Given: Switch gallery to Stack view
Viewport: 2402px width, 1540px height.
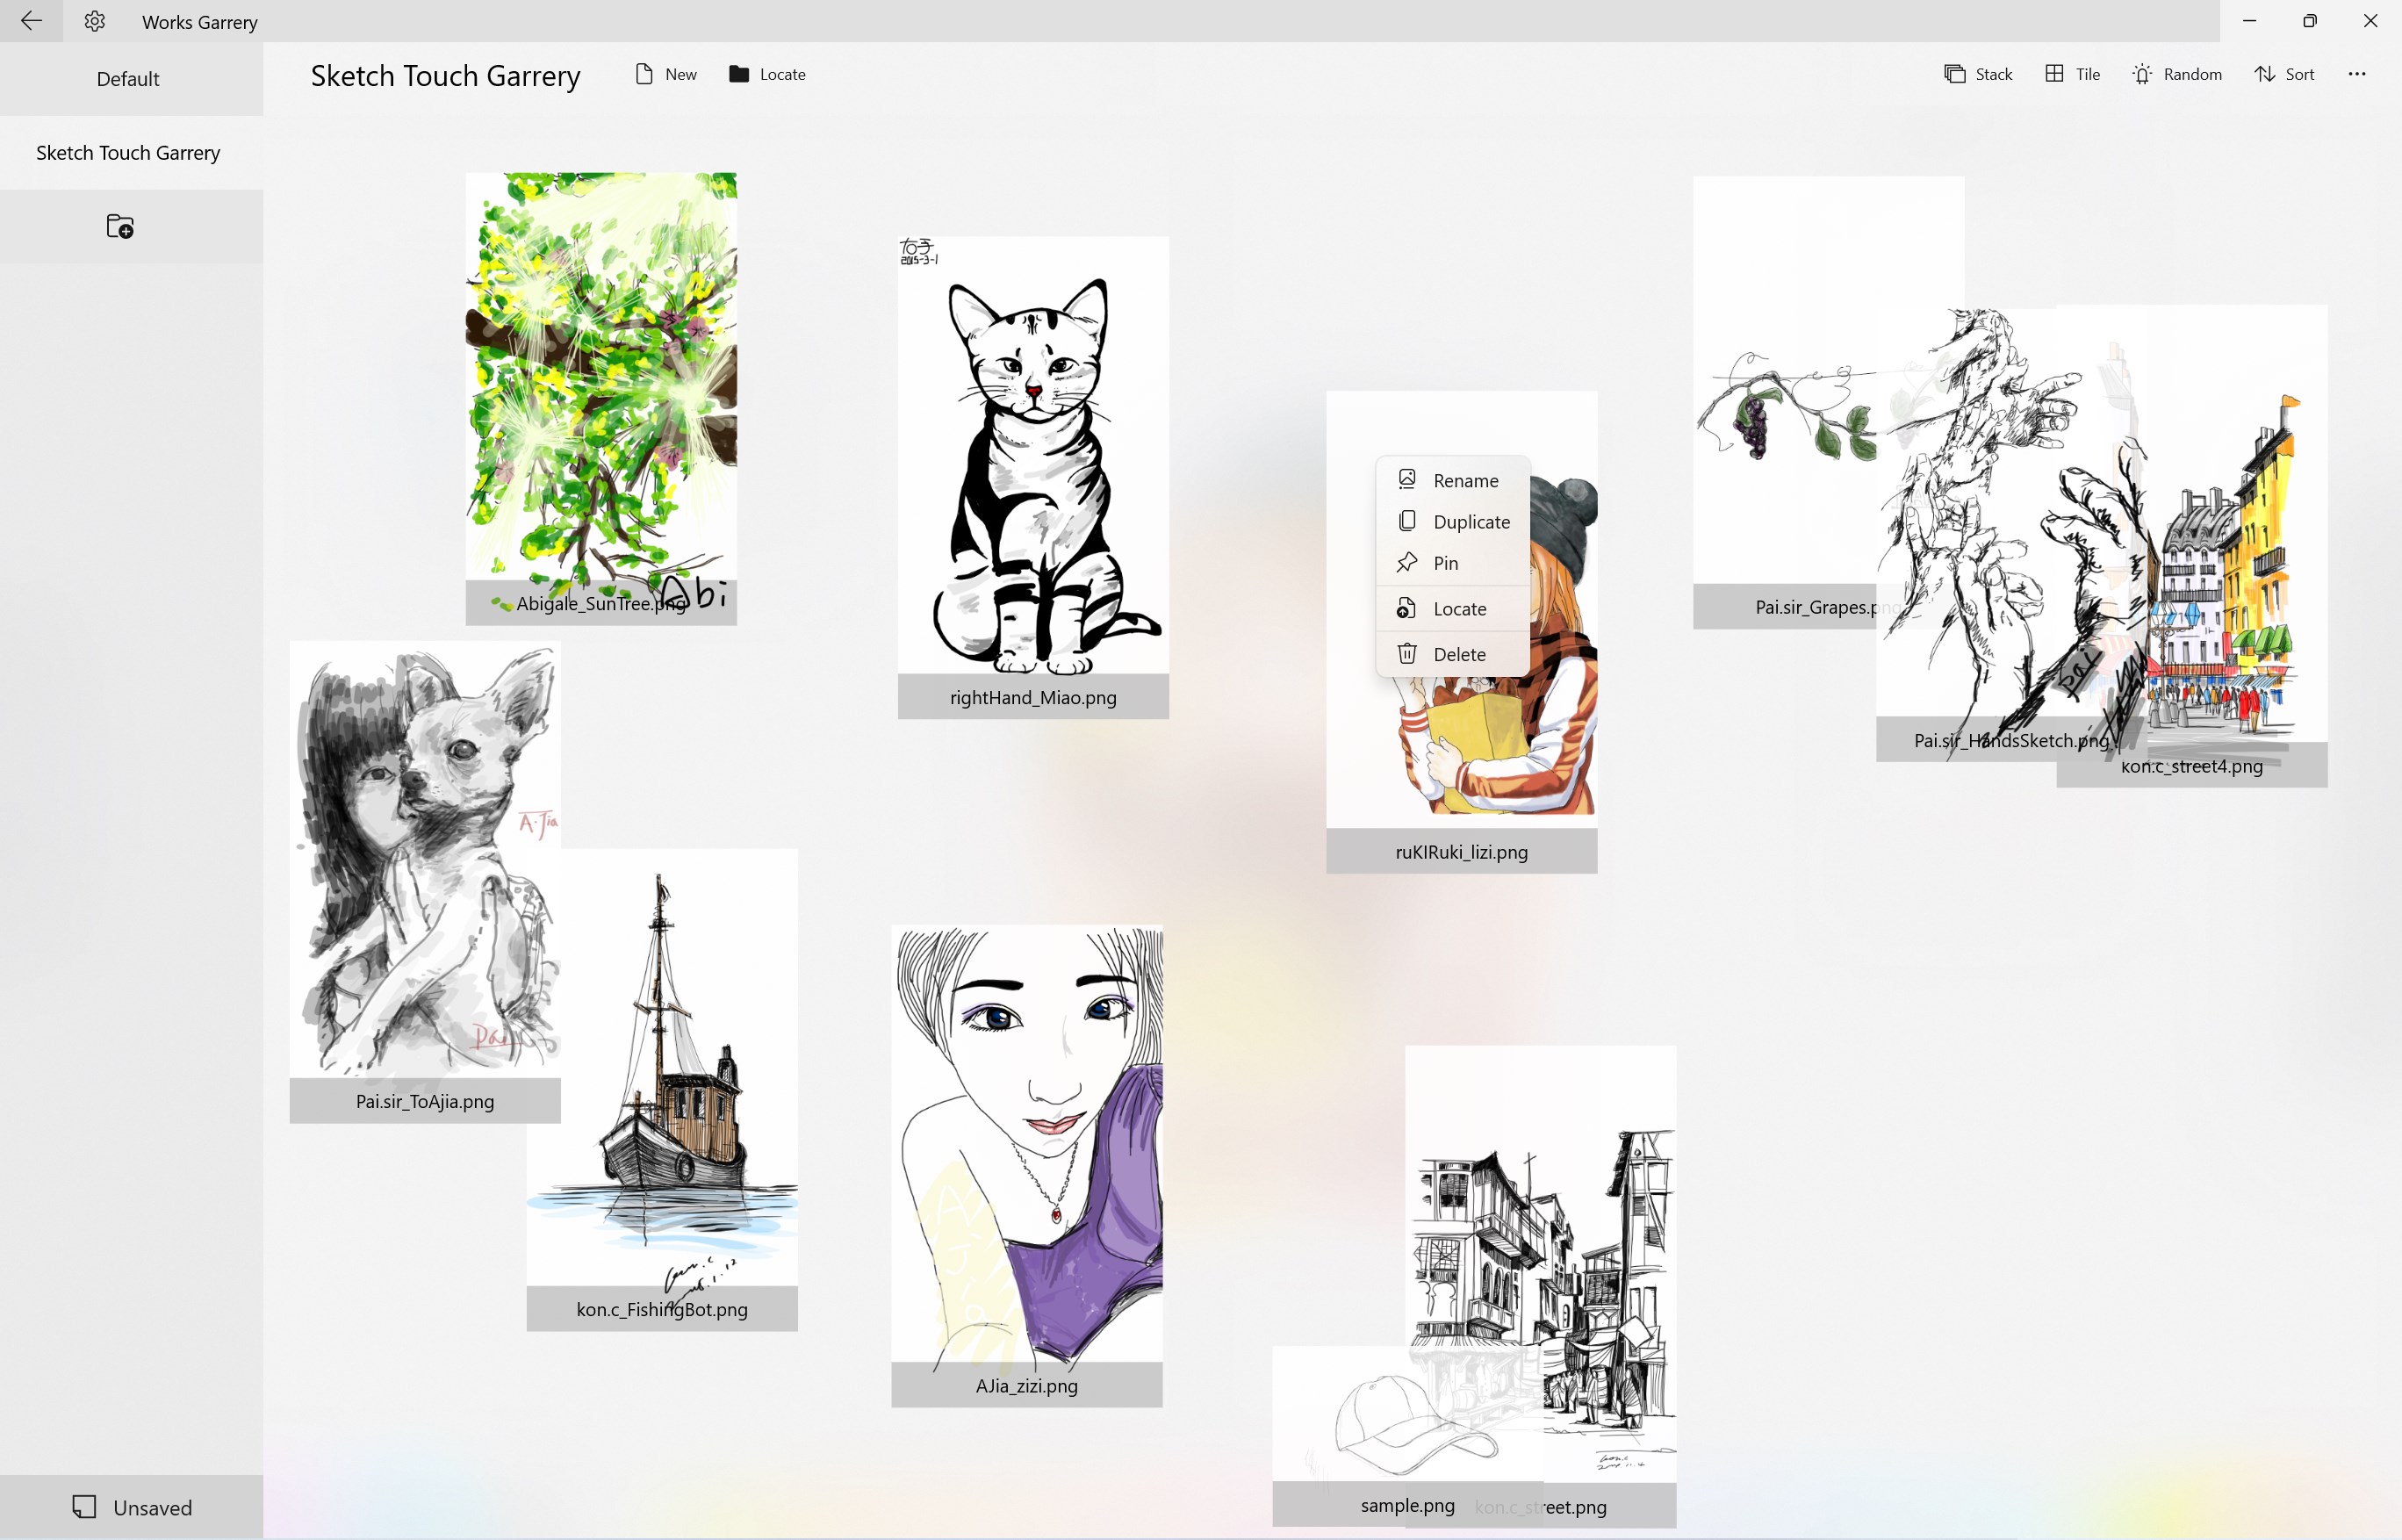Looking at the screenshot, I should tap(1977, 73).
